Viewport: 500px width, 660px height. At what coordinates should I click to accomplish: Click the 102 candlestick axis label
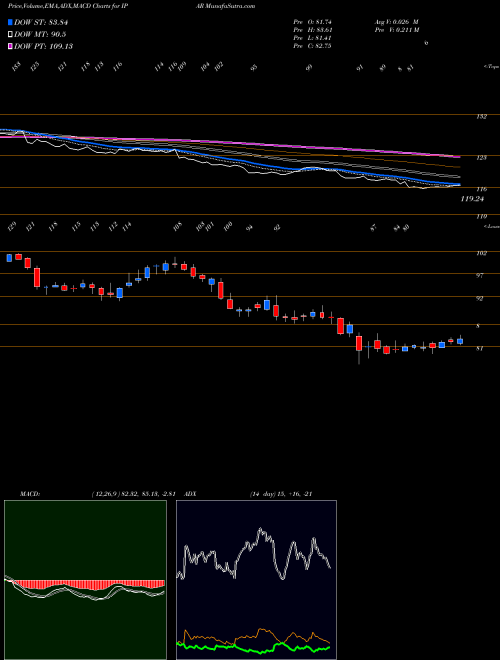point(481,253)
